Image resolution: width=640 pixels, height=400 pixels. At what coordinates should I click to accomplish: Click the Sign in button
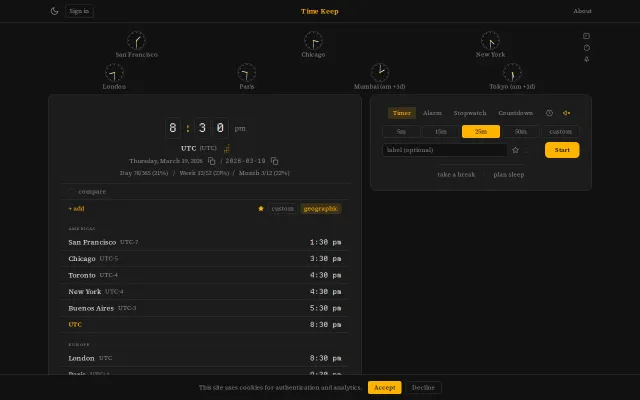click(79, 11)
